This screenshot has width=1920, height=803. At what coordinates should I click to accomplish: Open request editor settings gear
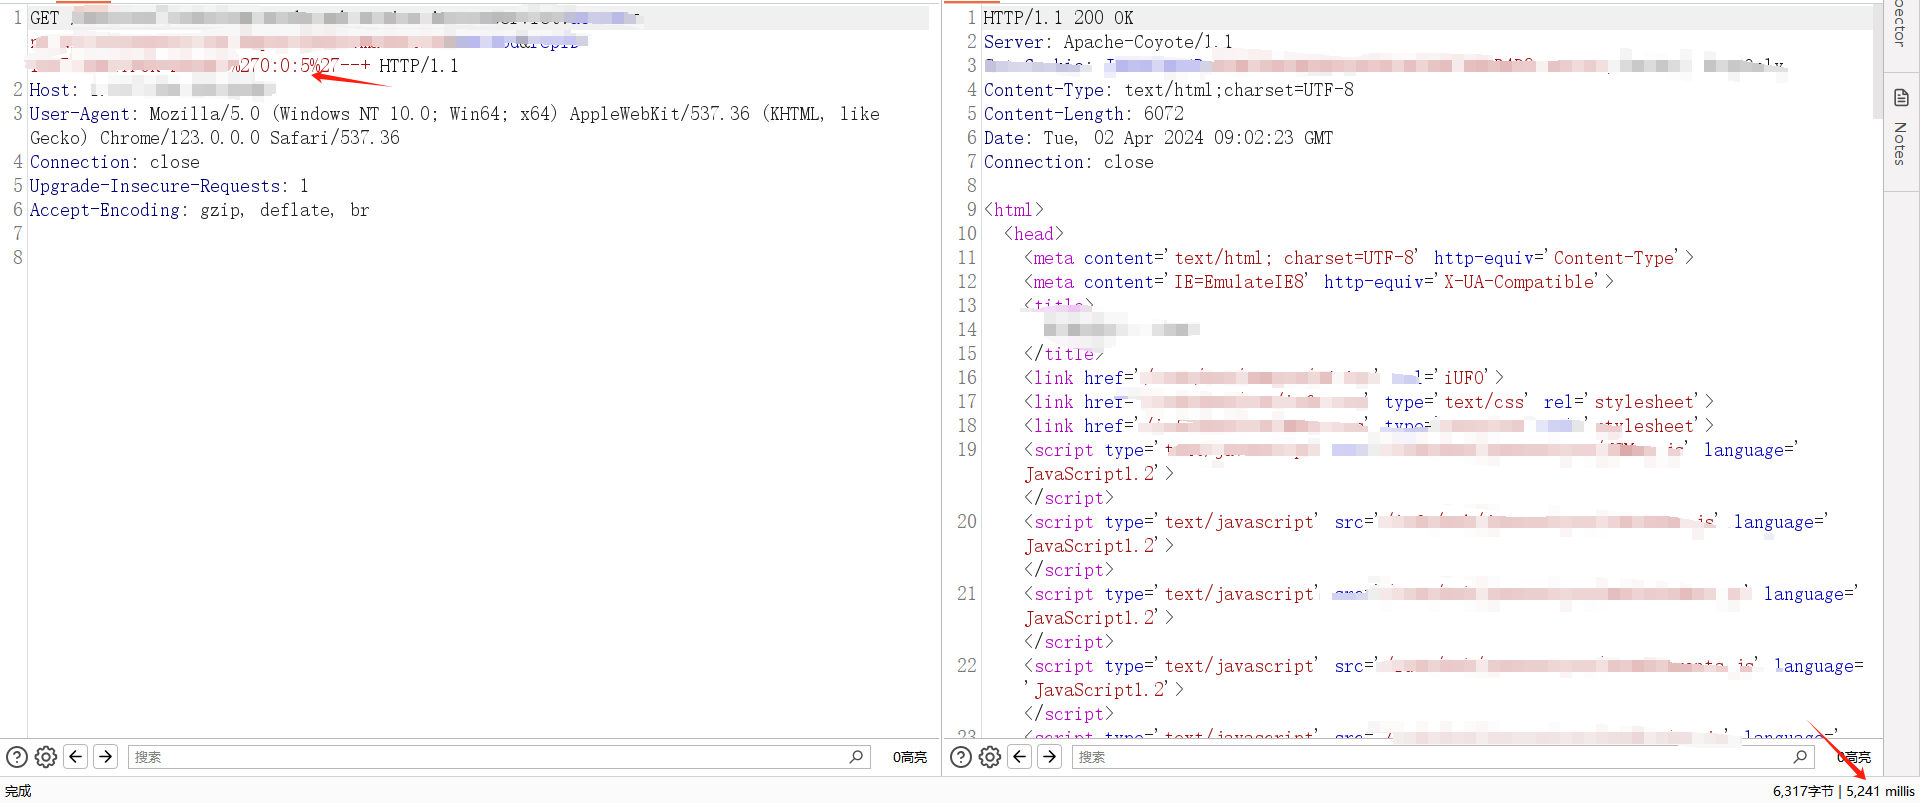(x=46, y=757)
